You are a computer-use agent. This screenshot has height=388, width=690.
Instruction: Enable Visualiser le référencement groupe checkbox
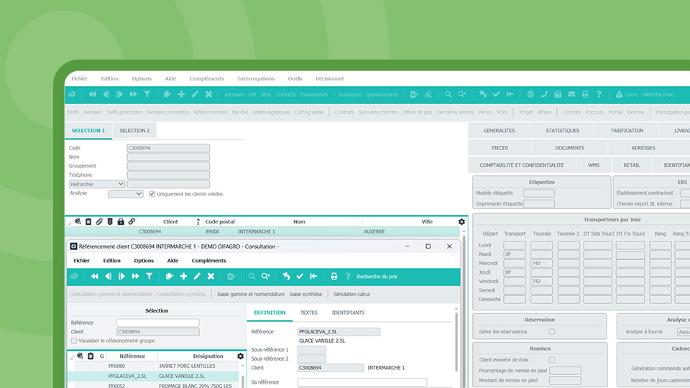click(74, 341)
